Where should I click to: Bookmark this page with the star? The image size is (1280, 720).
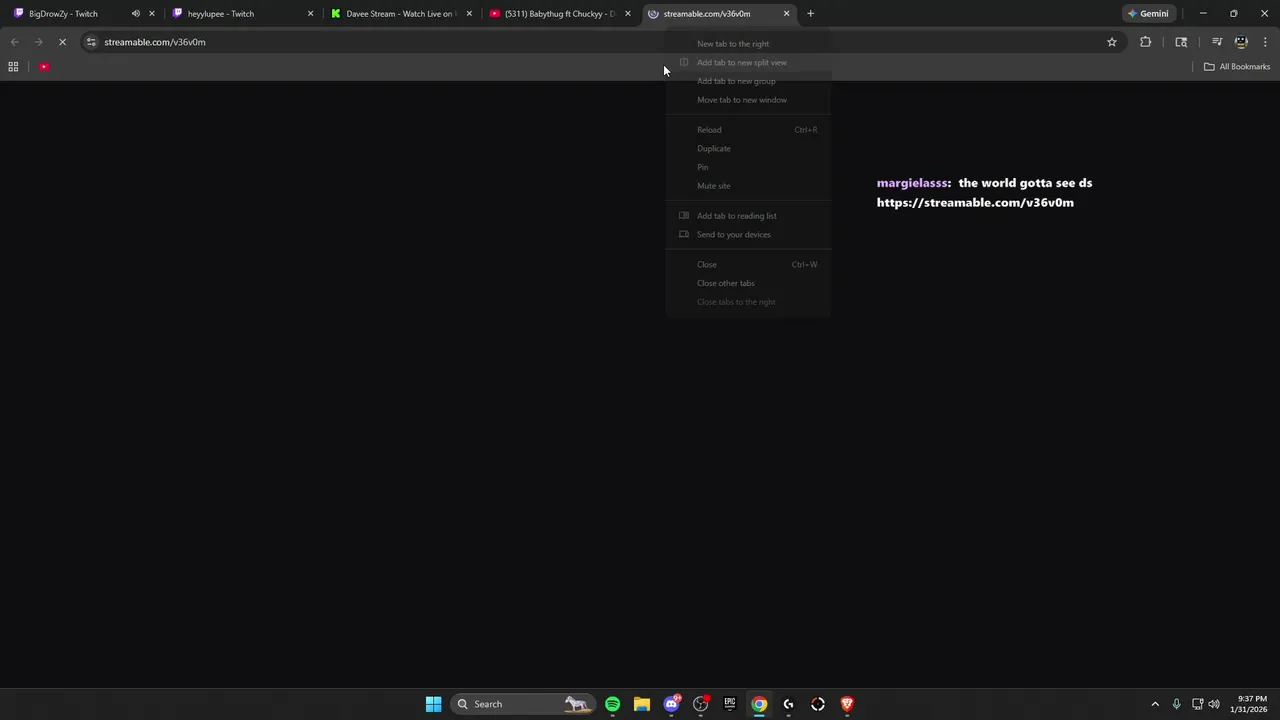click(1111, 42)
